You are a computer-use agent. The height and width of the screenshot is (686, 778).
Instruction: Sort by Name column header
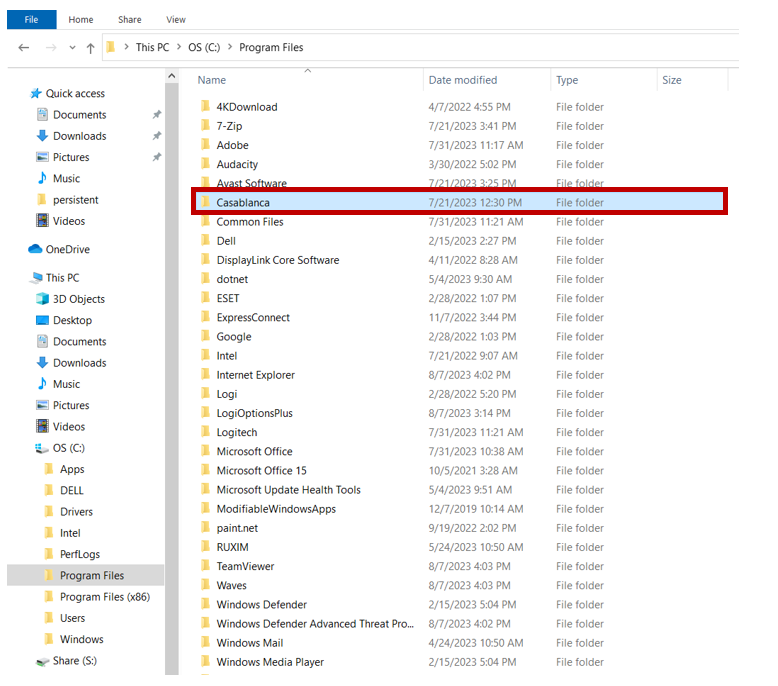tap(212, 80)
